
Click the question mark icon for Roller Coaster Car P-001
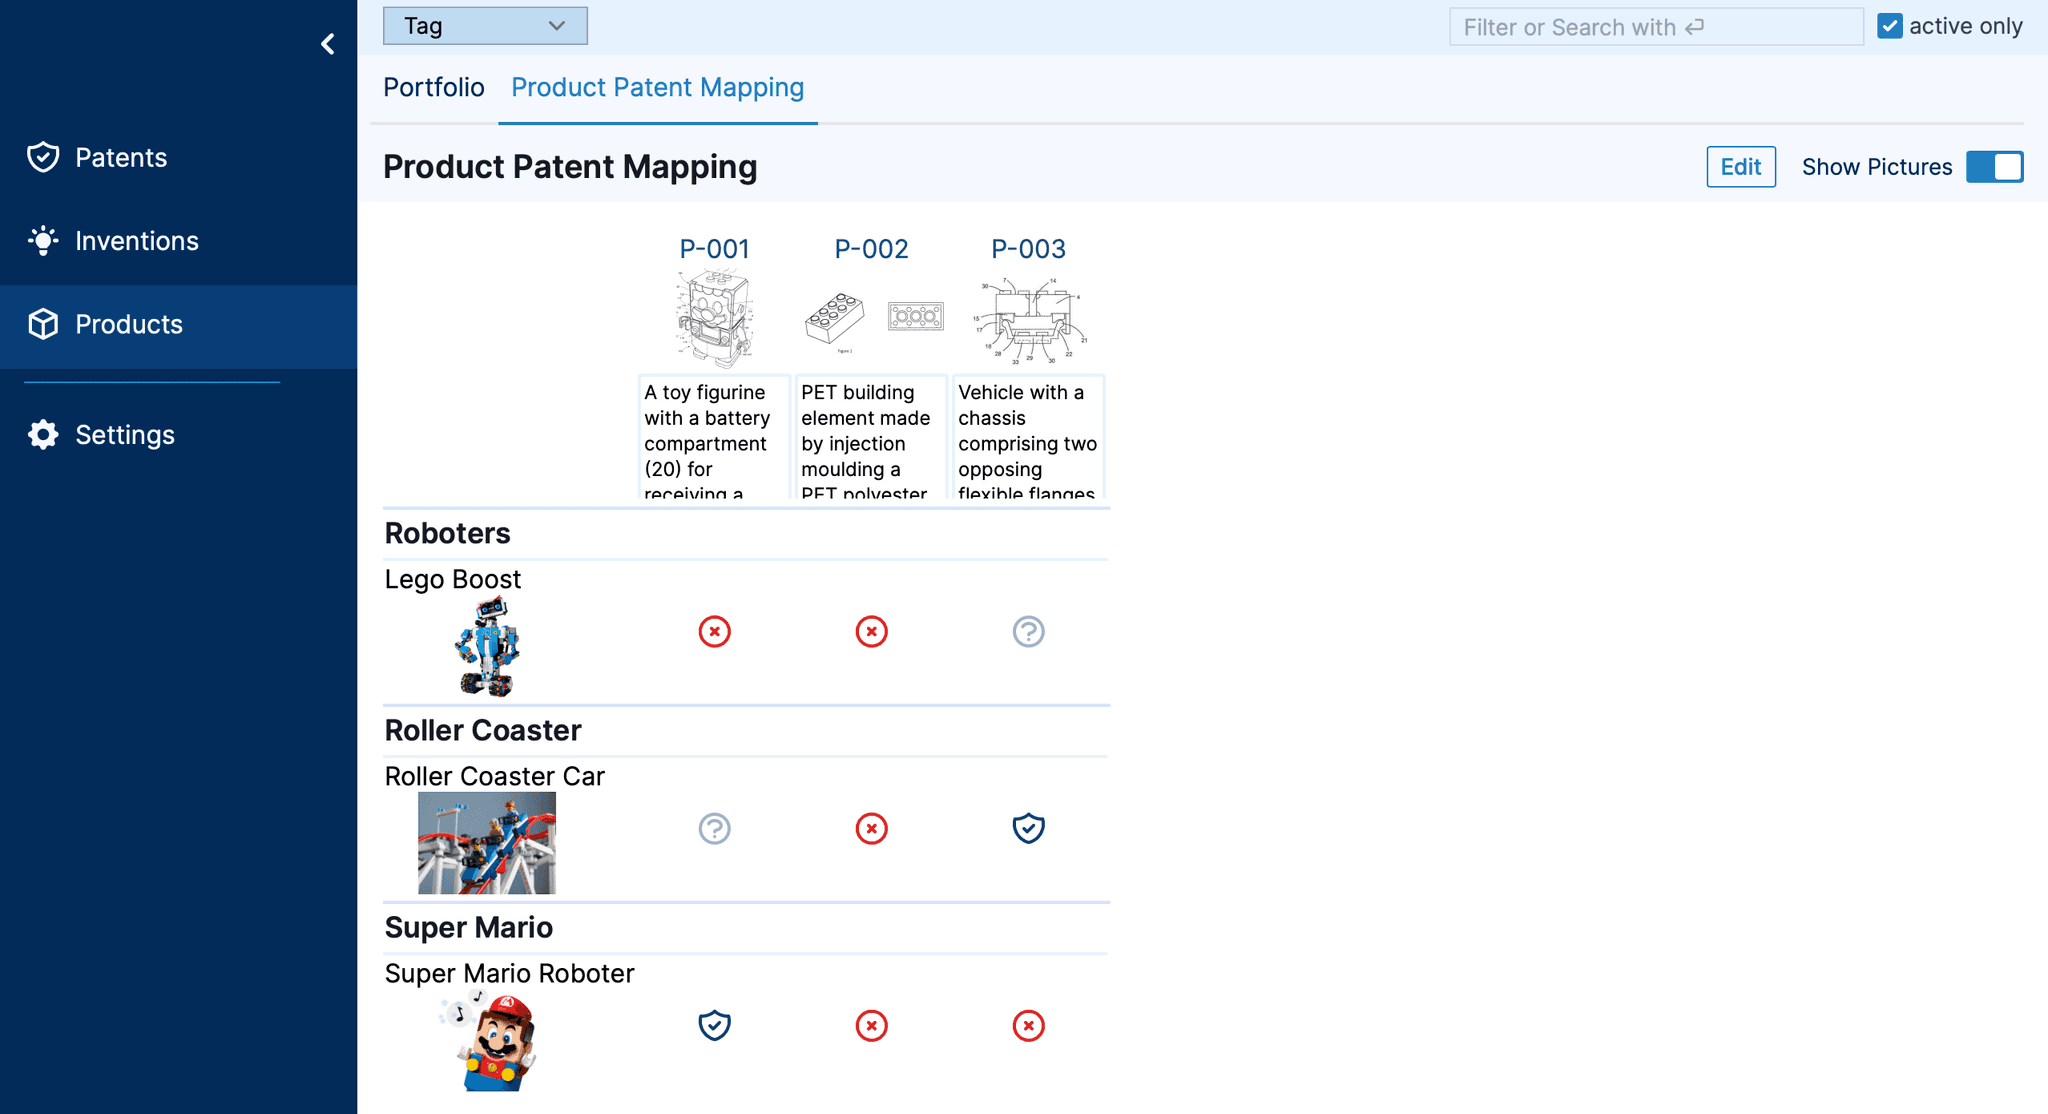[x=713, y=827]
